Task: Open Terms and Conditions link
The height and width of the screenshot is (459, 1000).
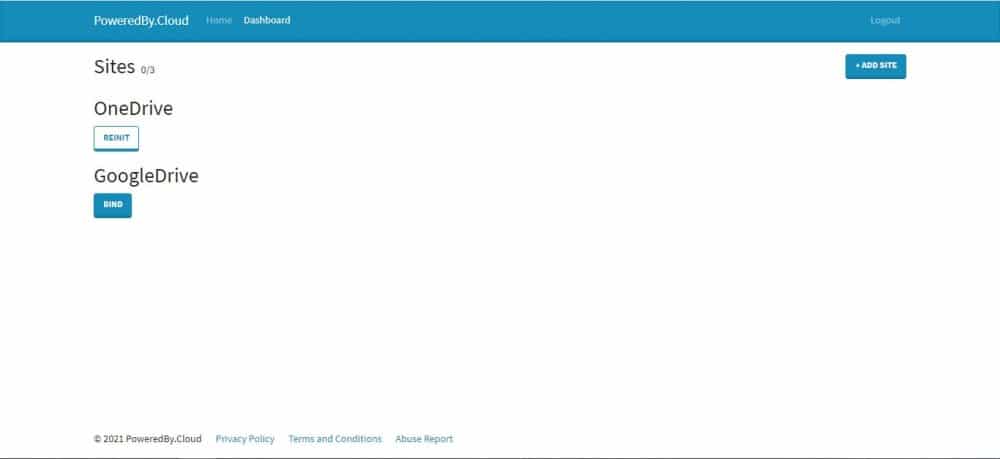Action: coord(335,439)
